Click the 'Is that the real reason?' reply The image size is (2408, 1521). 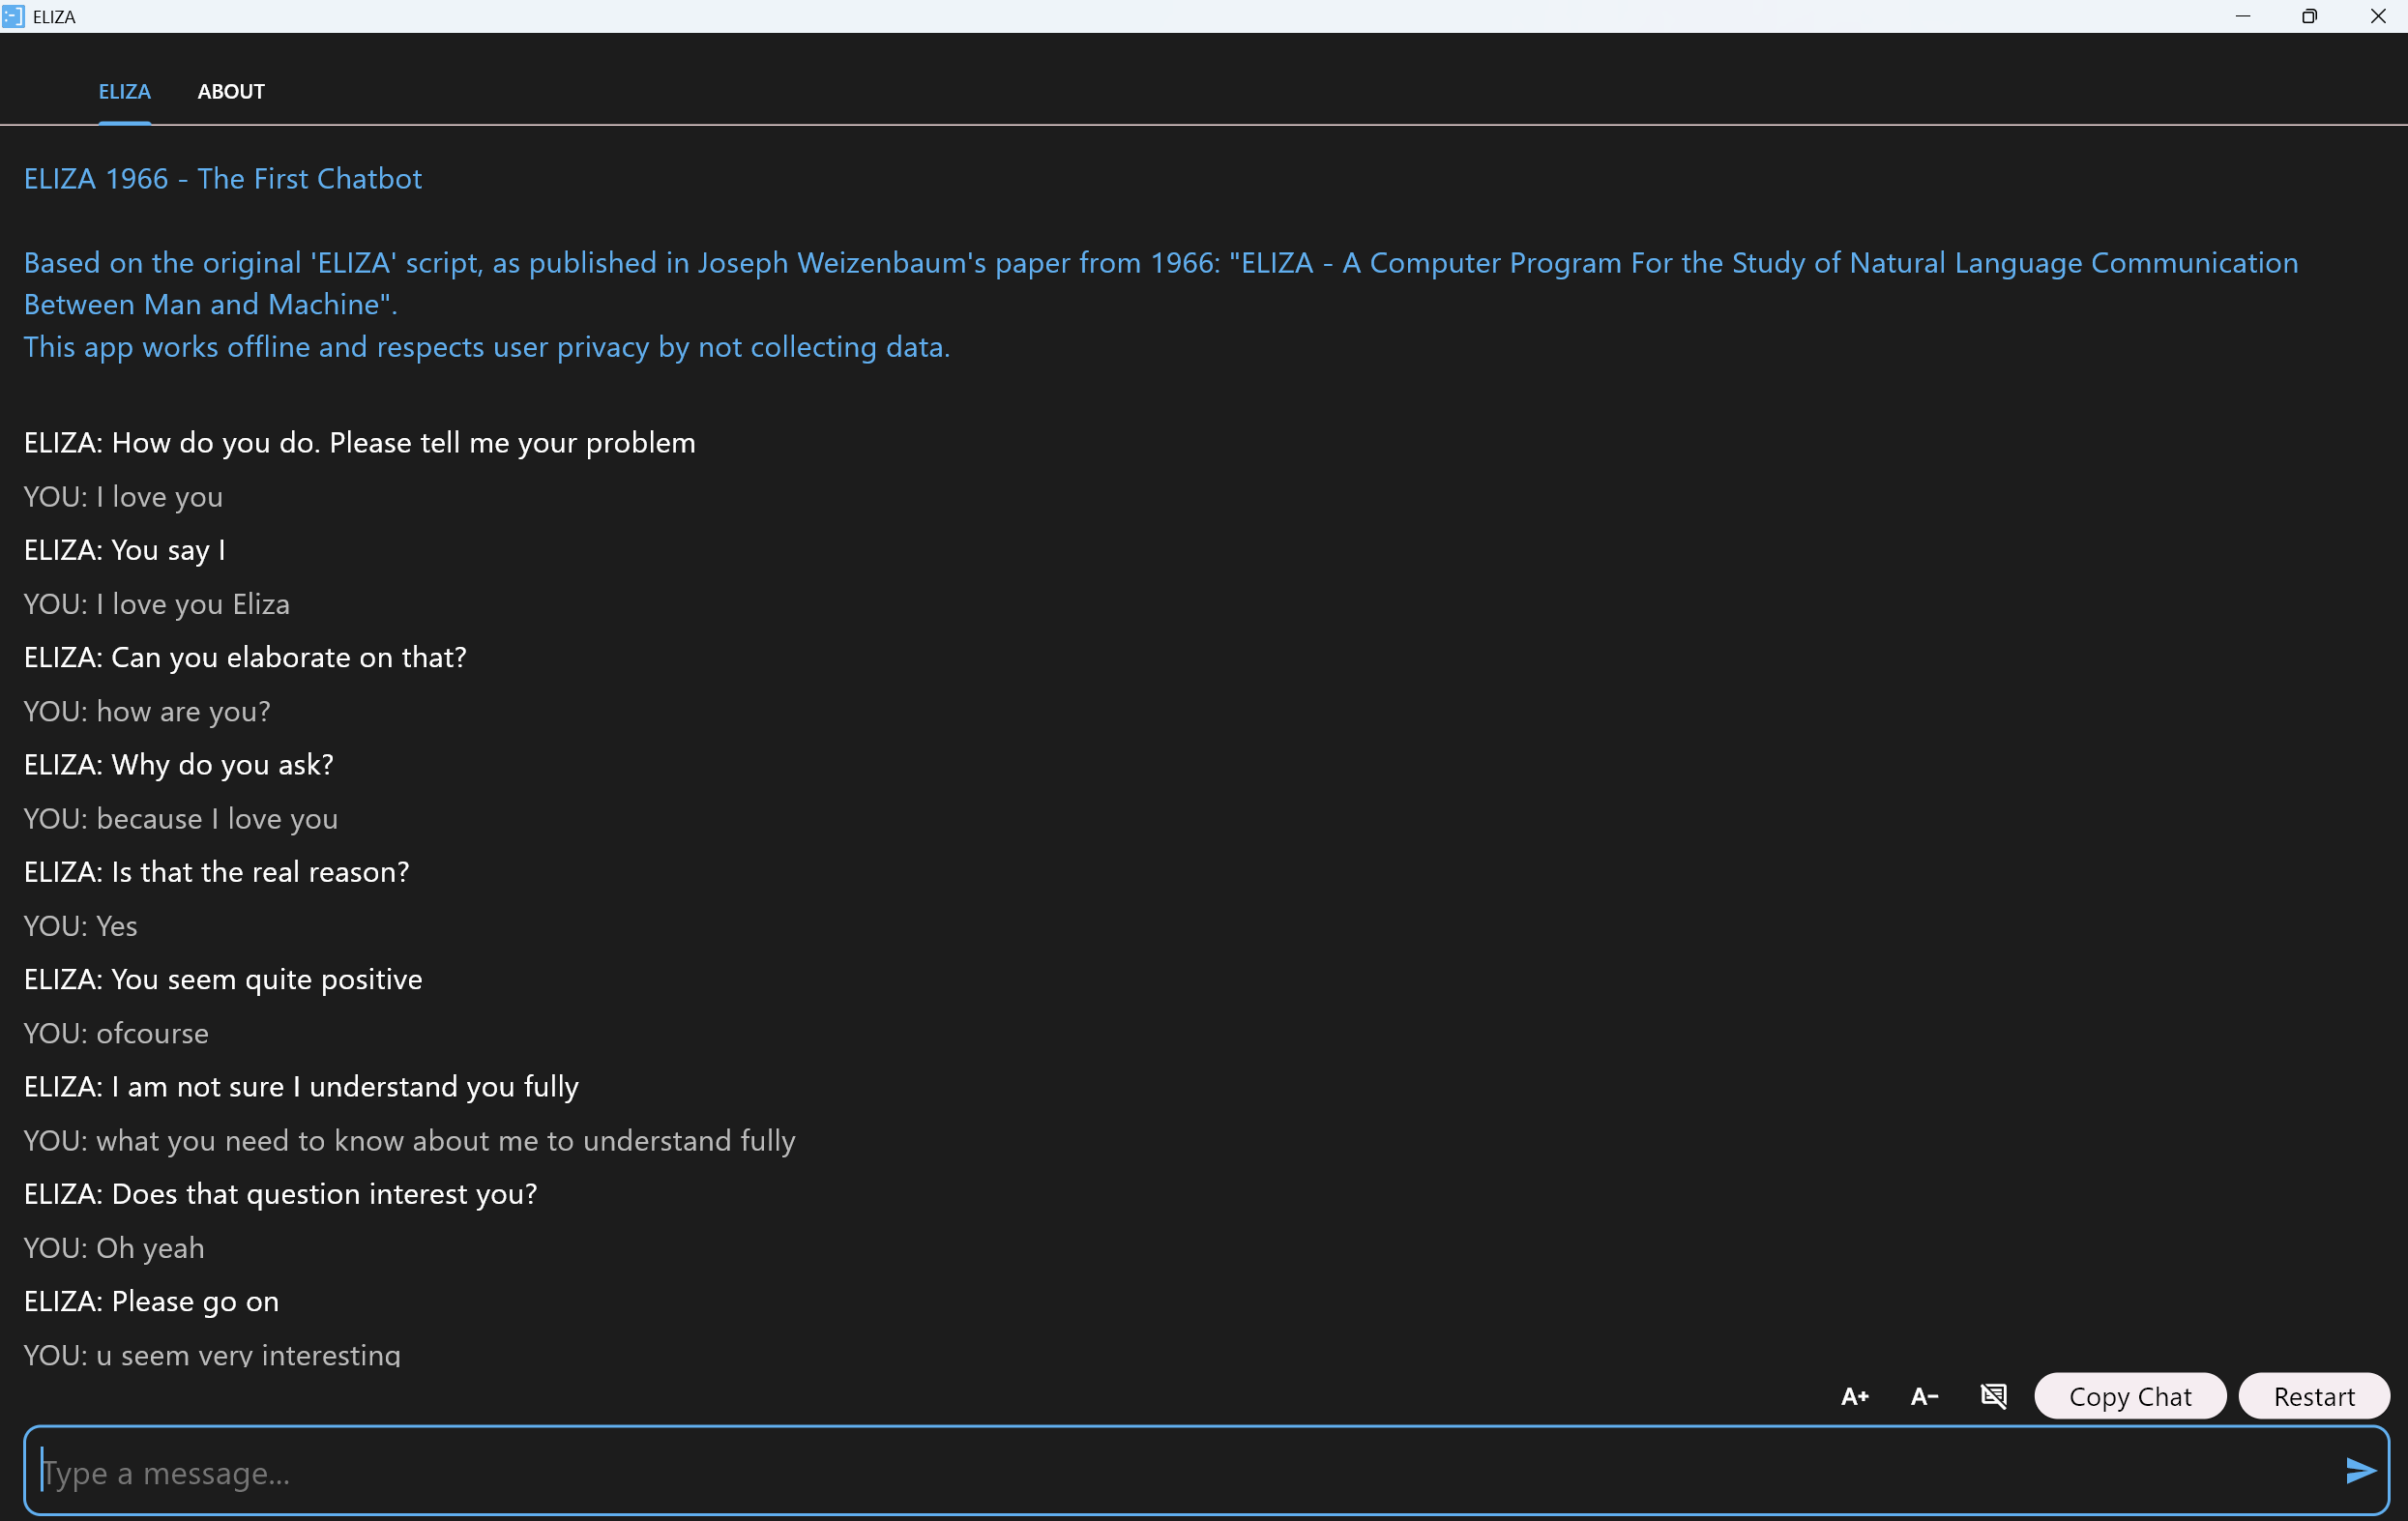click(216, 871)
